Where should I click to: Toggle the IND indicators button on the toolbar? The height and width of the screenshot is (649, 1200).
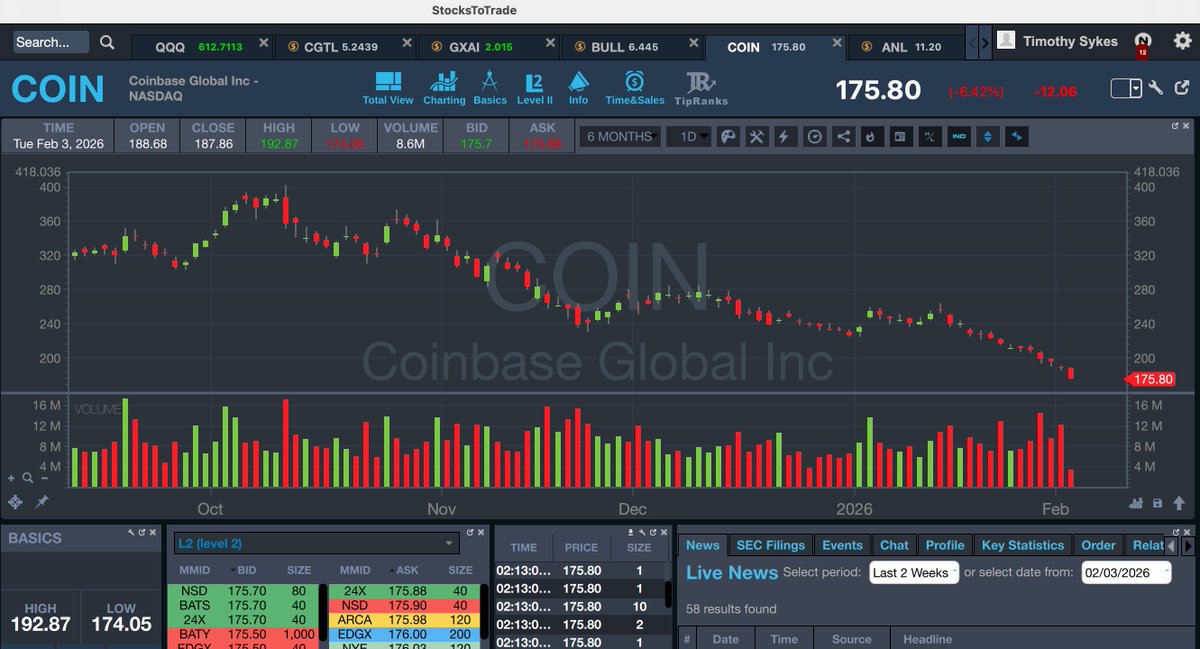[958, 136]
